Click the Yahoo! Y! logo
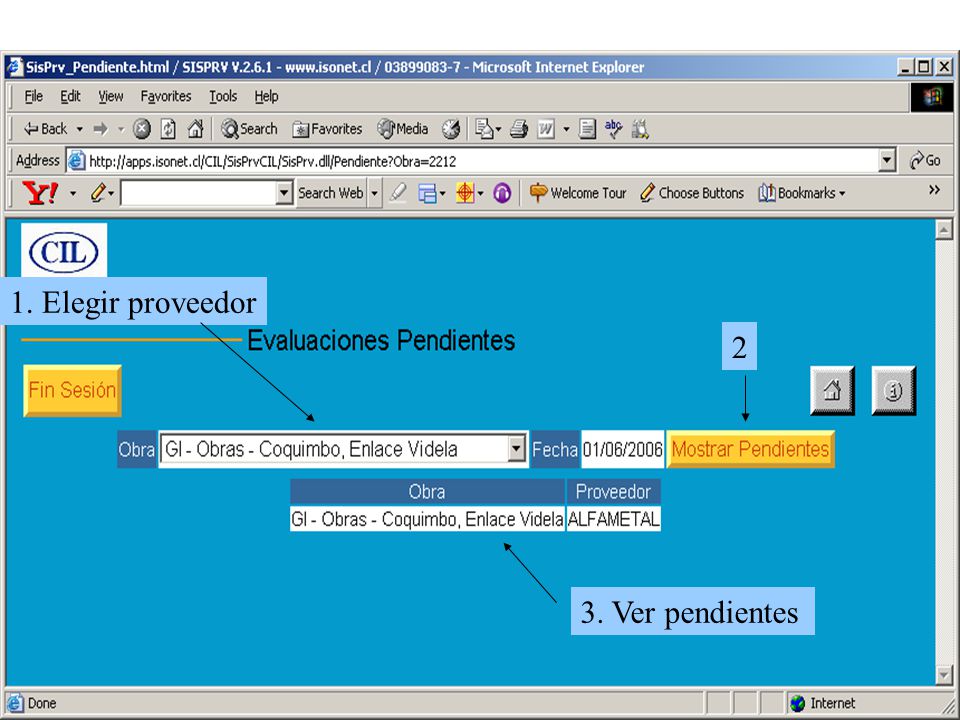 40,193
